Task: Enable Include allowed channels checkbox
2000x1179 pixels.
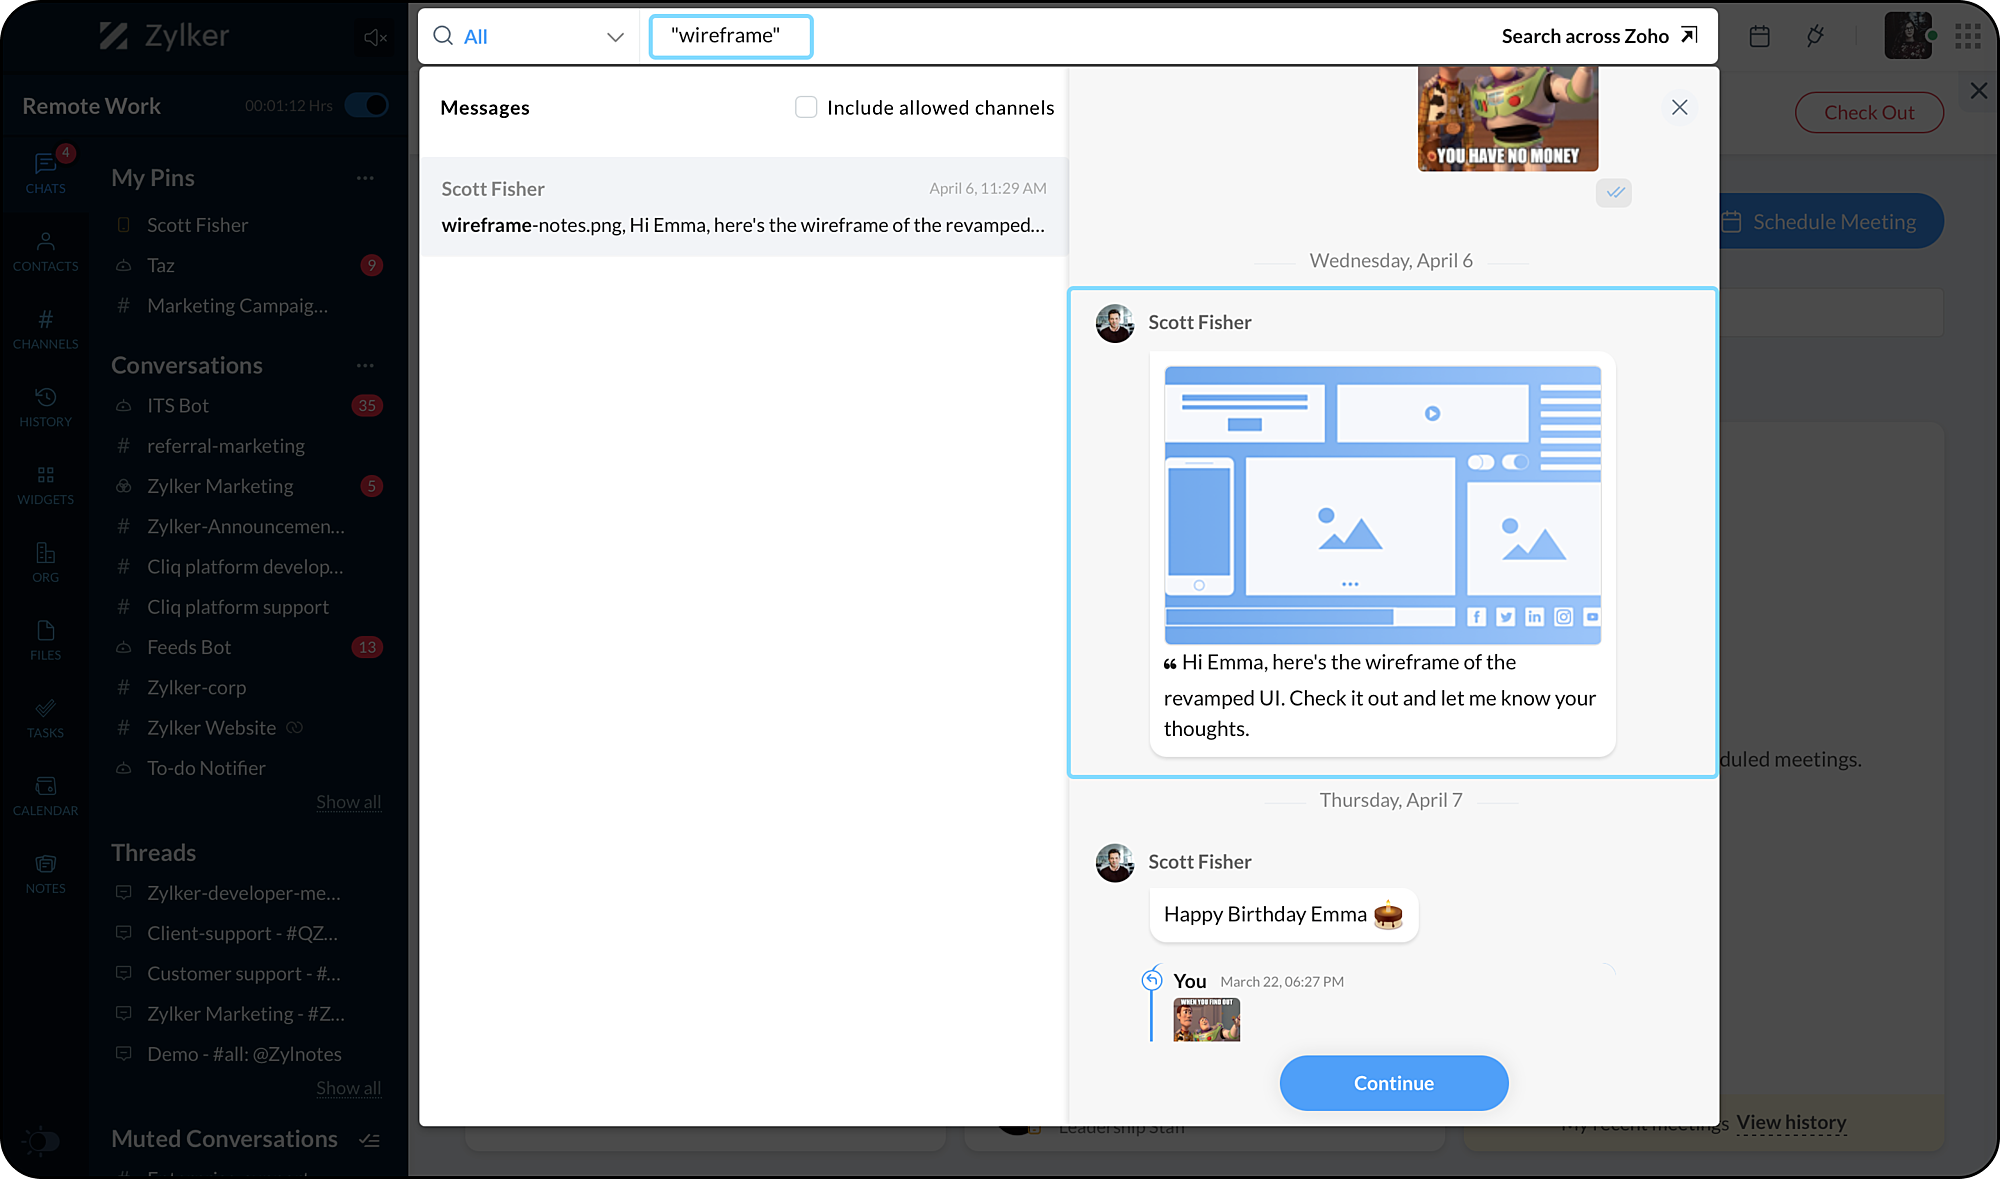Action: pyautogui.click(x=806, y=107)
